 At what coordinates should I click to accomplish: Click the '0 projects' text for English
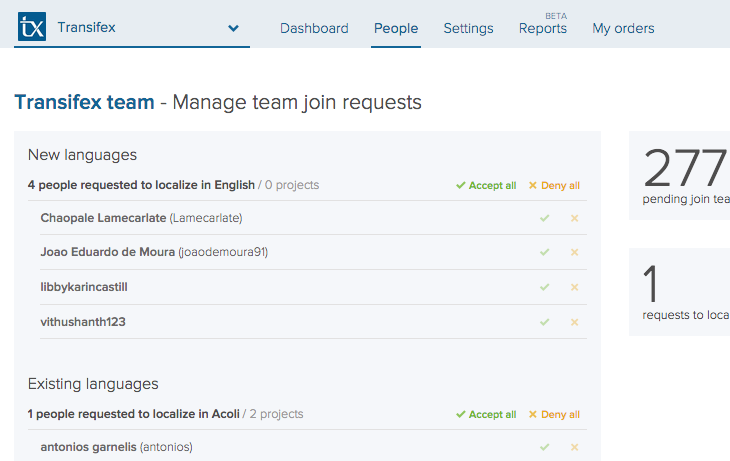coord(292,185)
